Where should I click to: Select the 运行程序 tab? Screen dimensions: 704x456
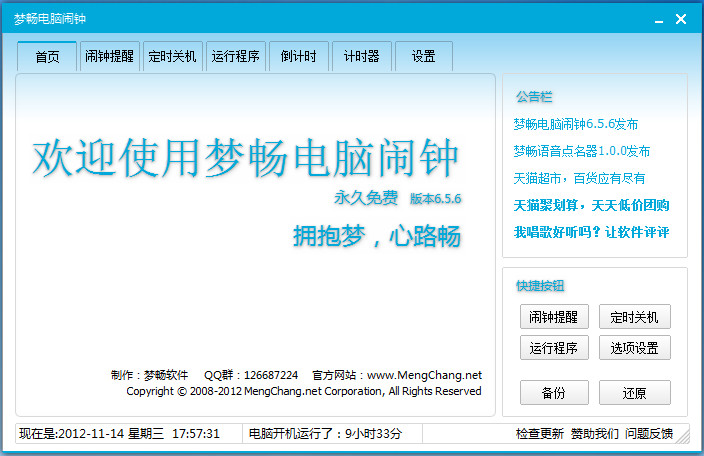point(236,57)
